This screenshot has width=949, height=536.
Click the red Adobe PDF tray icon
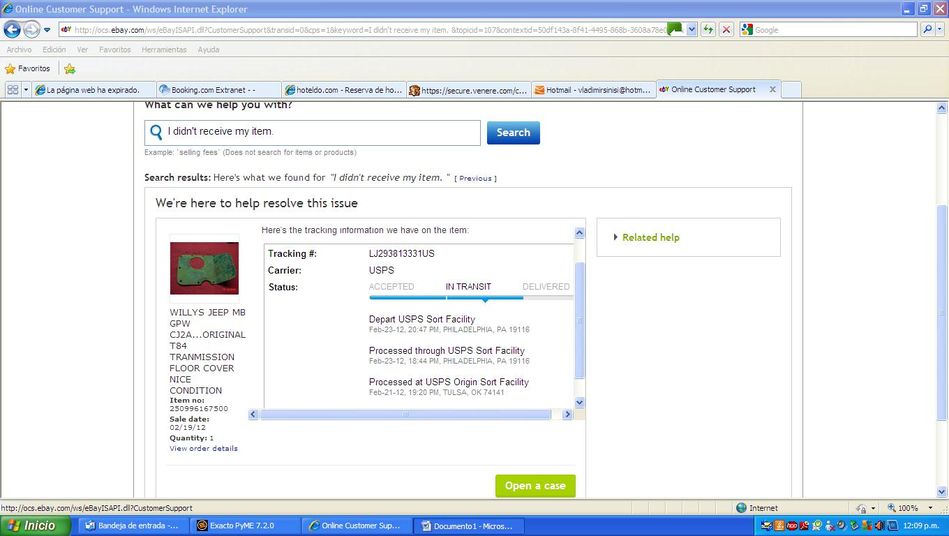(x=804, y=526)
